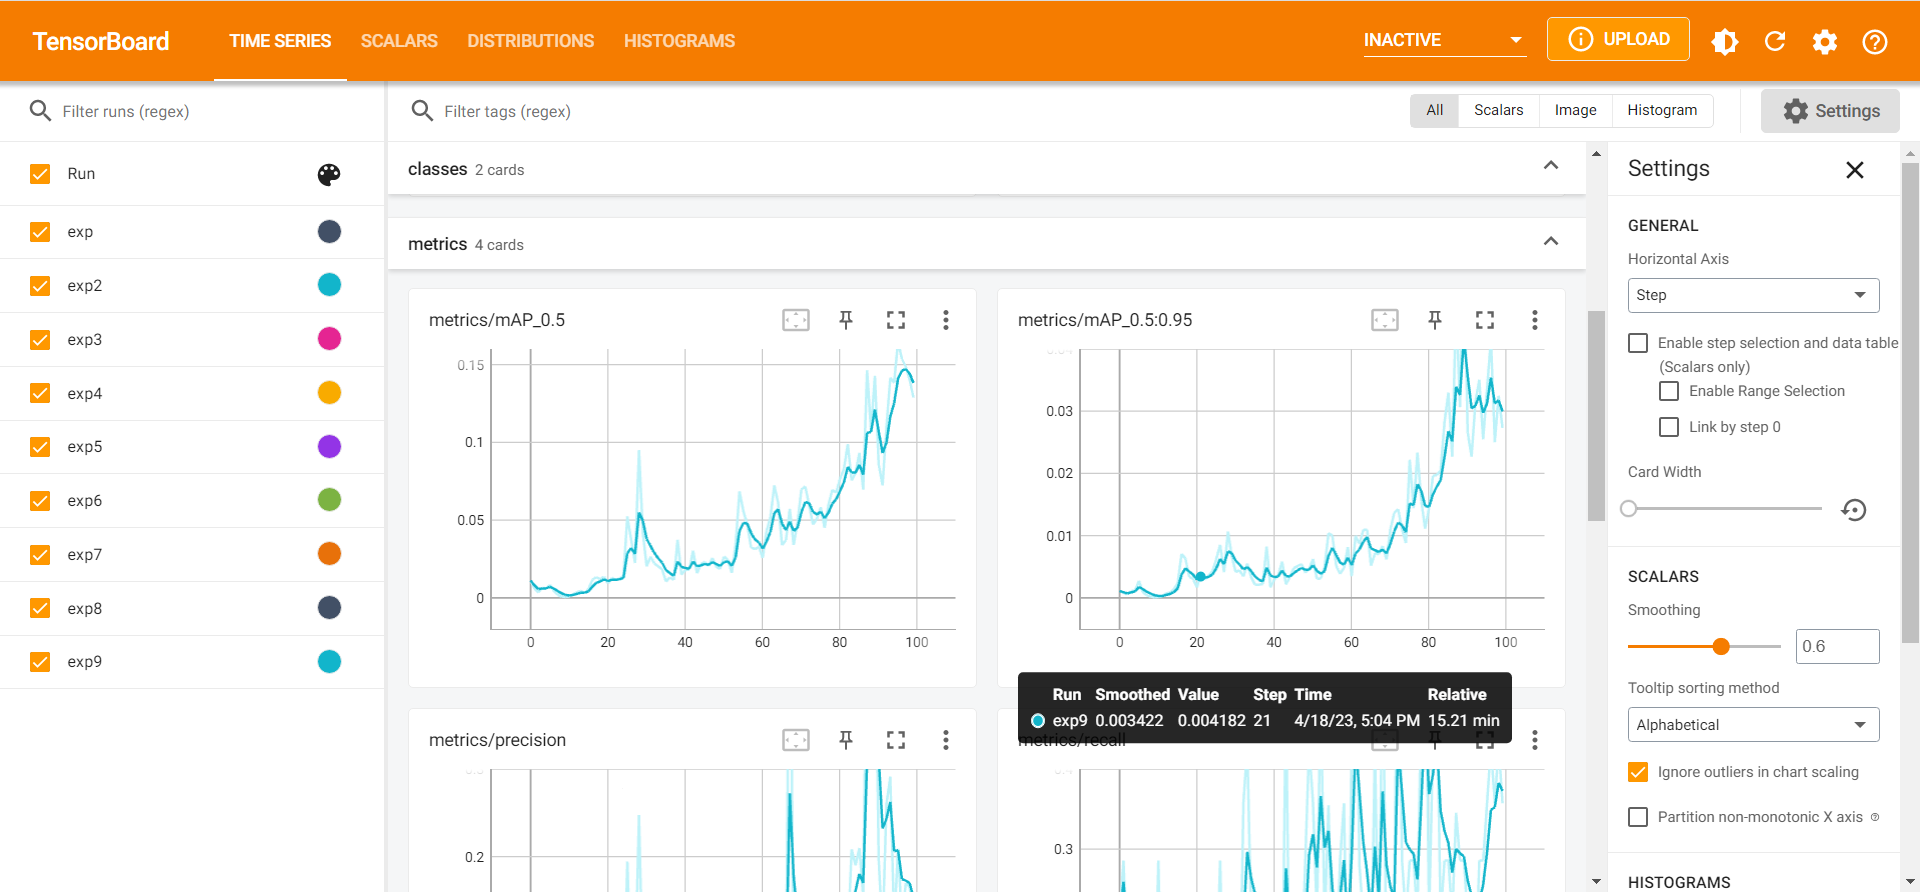
Task: Reload data with refresh icon
Action: (1775, 41)
